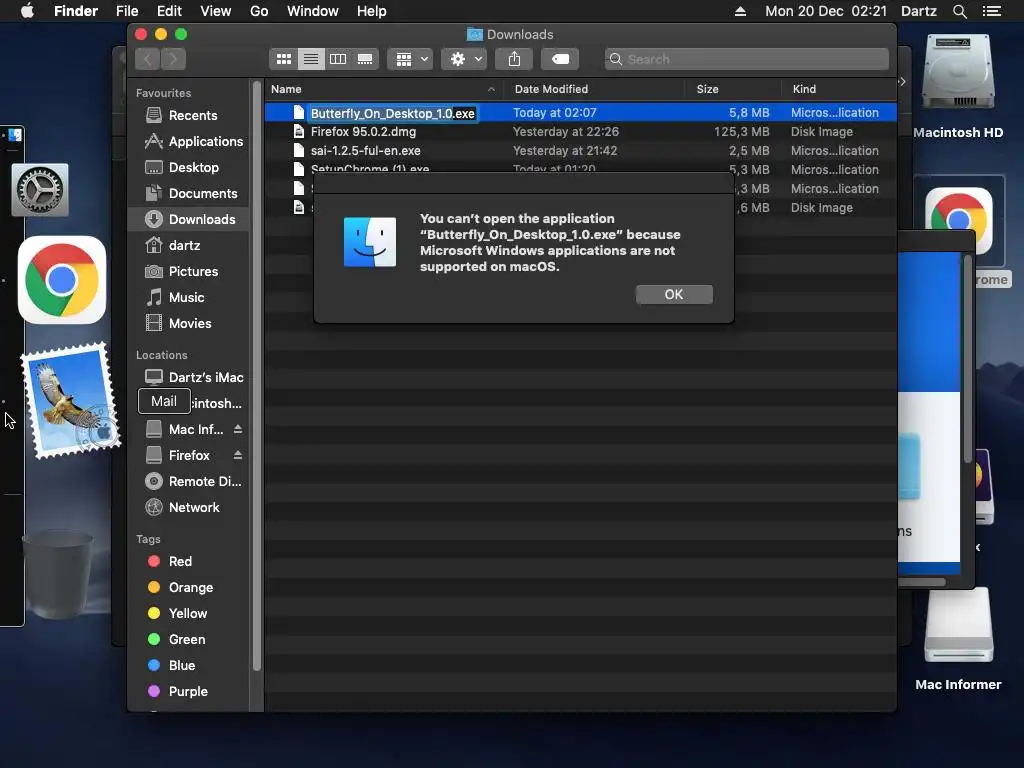Sort files by Kind column
The width and height of the screenshot is (1024, 768).
coord(839,89)
